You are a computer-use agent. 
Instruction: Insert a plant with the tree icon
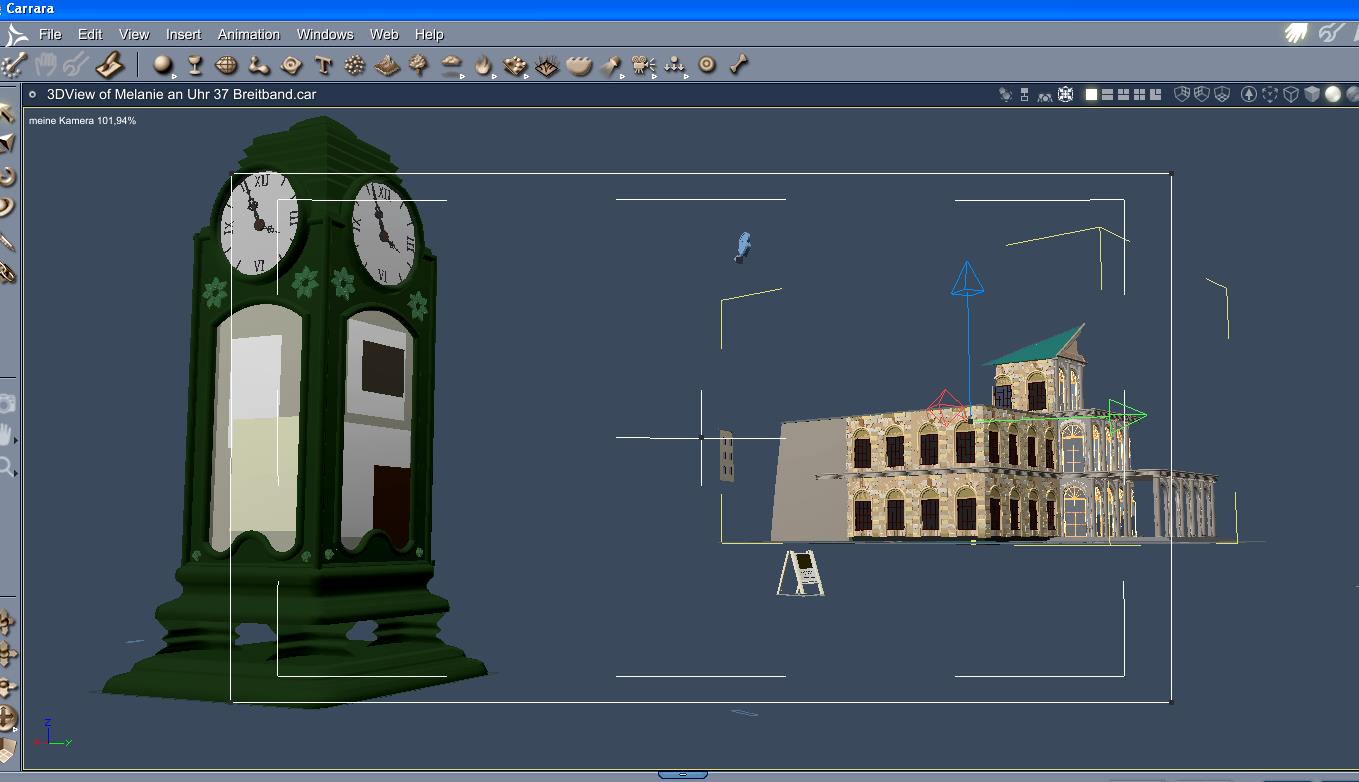pyautogui.click(x=419, y=65)
